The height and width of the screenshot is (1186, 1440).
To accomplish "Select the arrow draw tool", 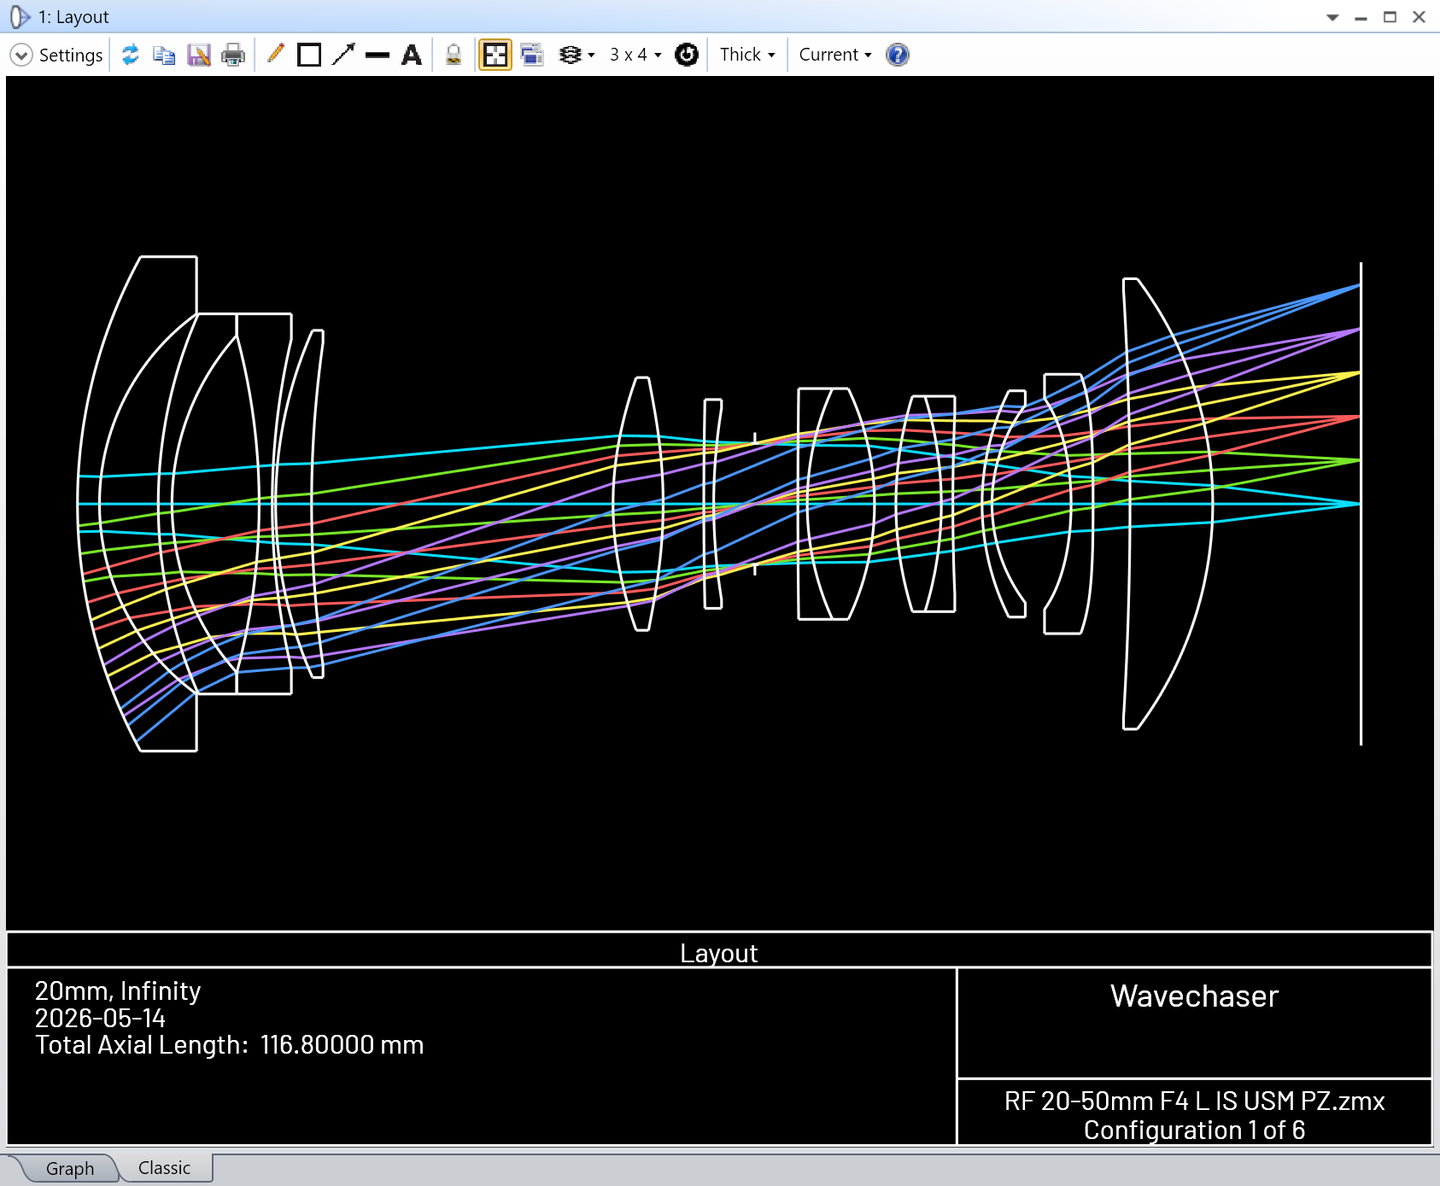I will pos(344,55).
